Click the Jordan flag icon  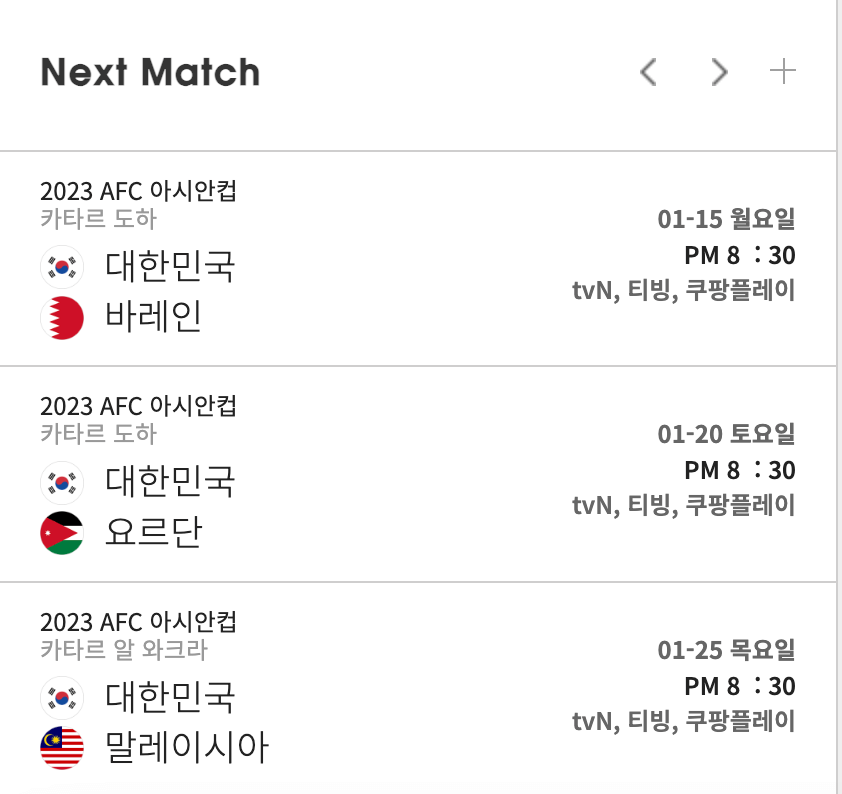click(x=62, y=533)
